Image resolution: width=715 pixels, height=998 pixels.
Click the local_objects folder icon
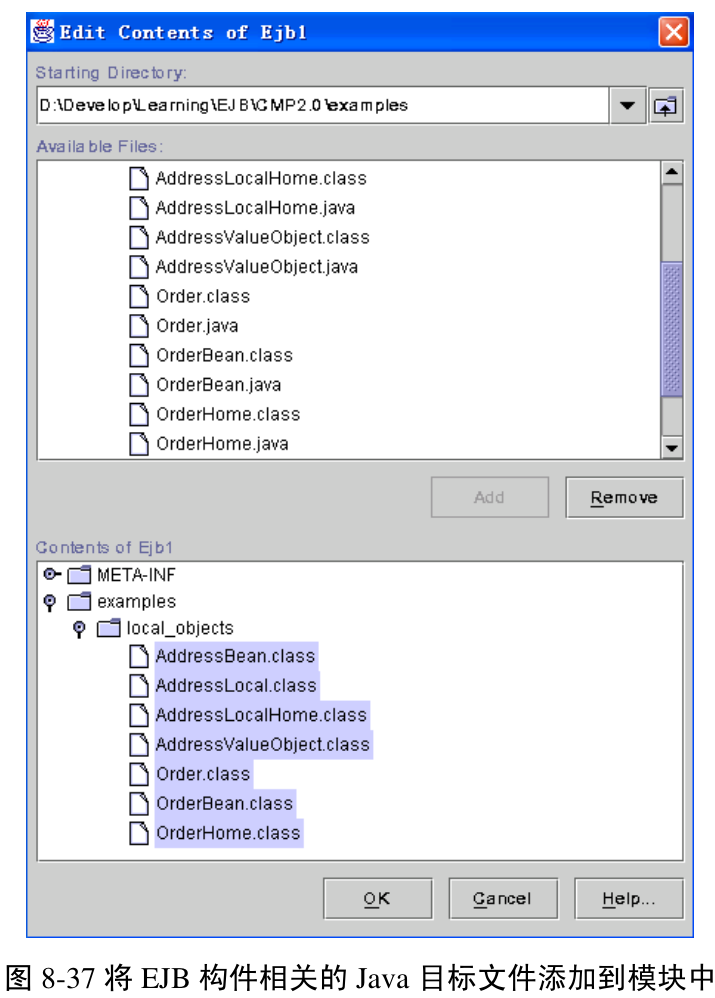pos(109,628)
